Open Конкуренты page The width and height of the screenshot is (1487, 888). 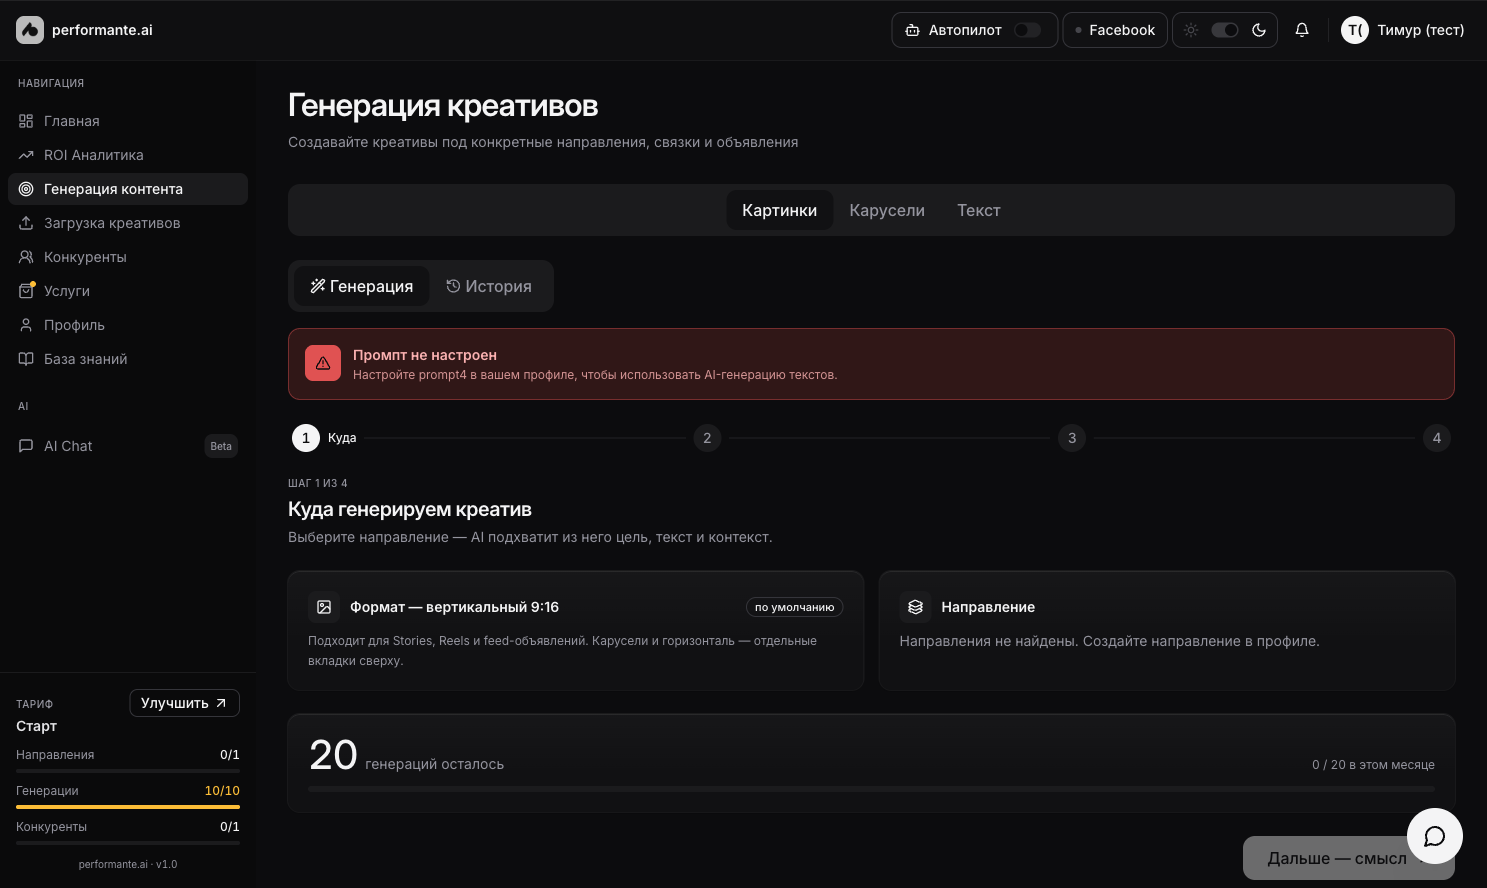coord(128,257)
